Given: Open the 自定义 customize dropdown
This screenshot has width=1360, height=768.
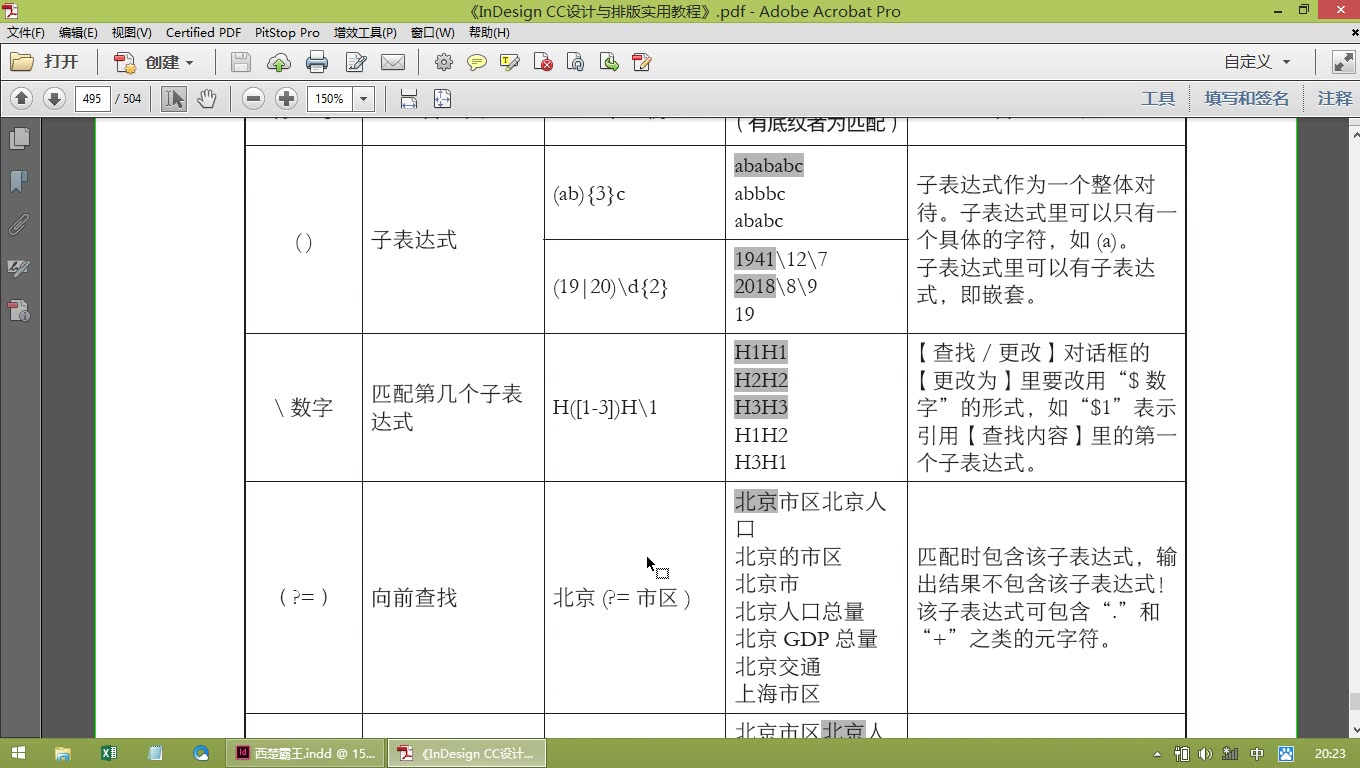Looking at the screenshot, I should [x=1257, y=62].
